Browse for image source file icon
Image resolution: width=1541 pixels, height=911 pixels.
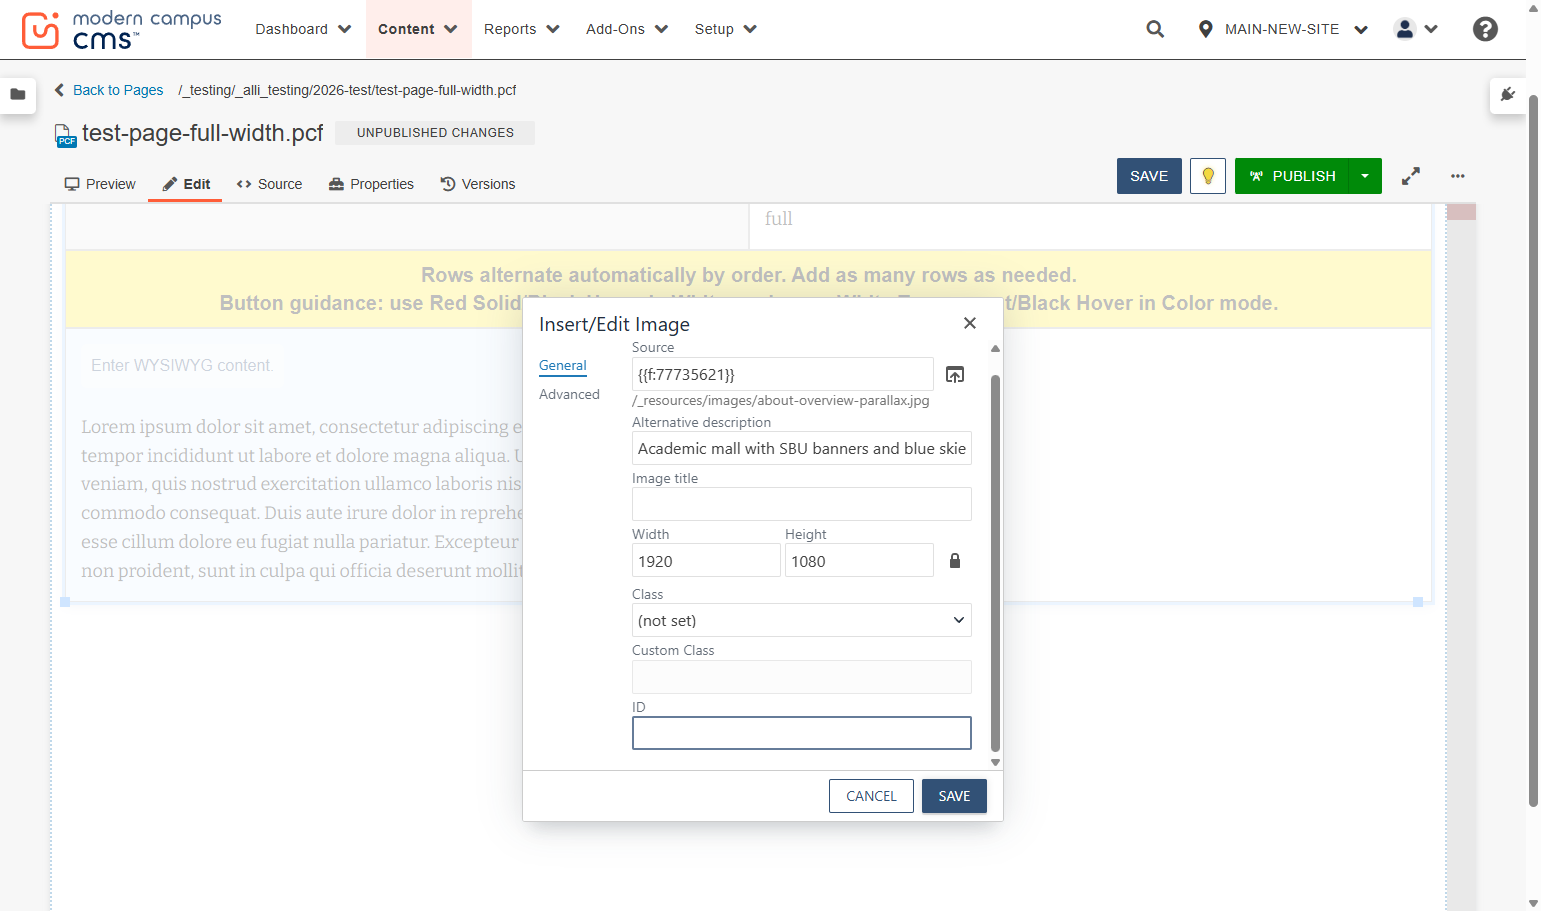[955, 374]
